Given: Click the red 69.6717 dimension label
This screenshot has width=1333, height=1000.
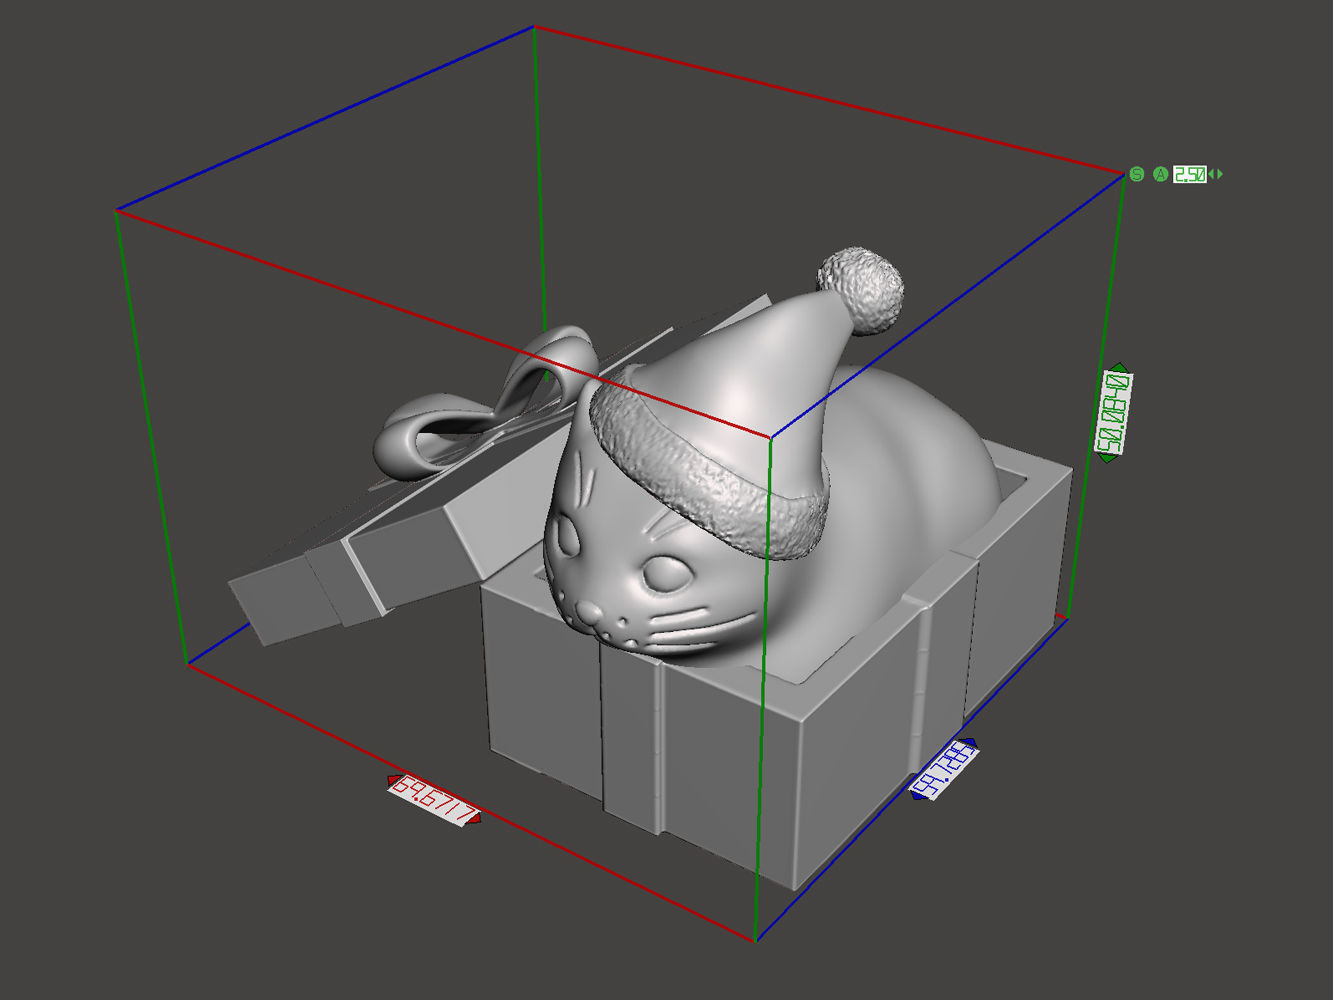Looking at the screenshot, I should (x=434, y=800).
